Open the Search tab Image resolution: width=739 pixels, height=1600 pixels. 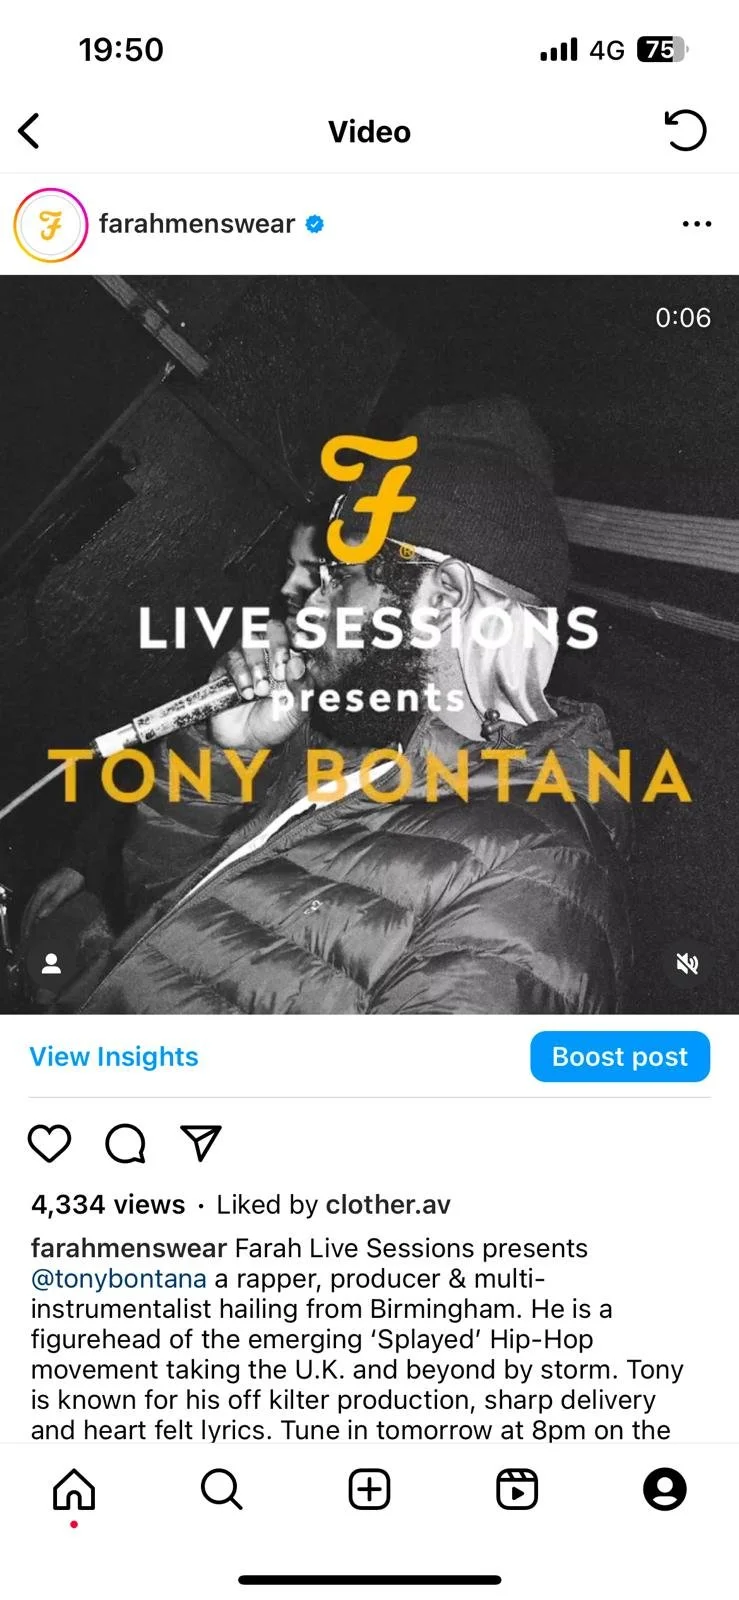coord(221,1490)
